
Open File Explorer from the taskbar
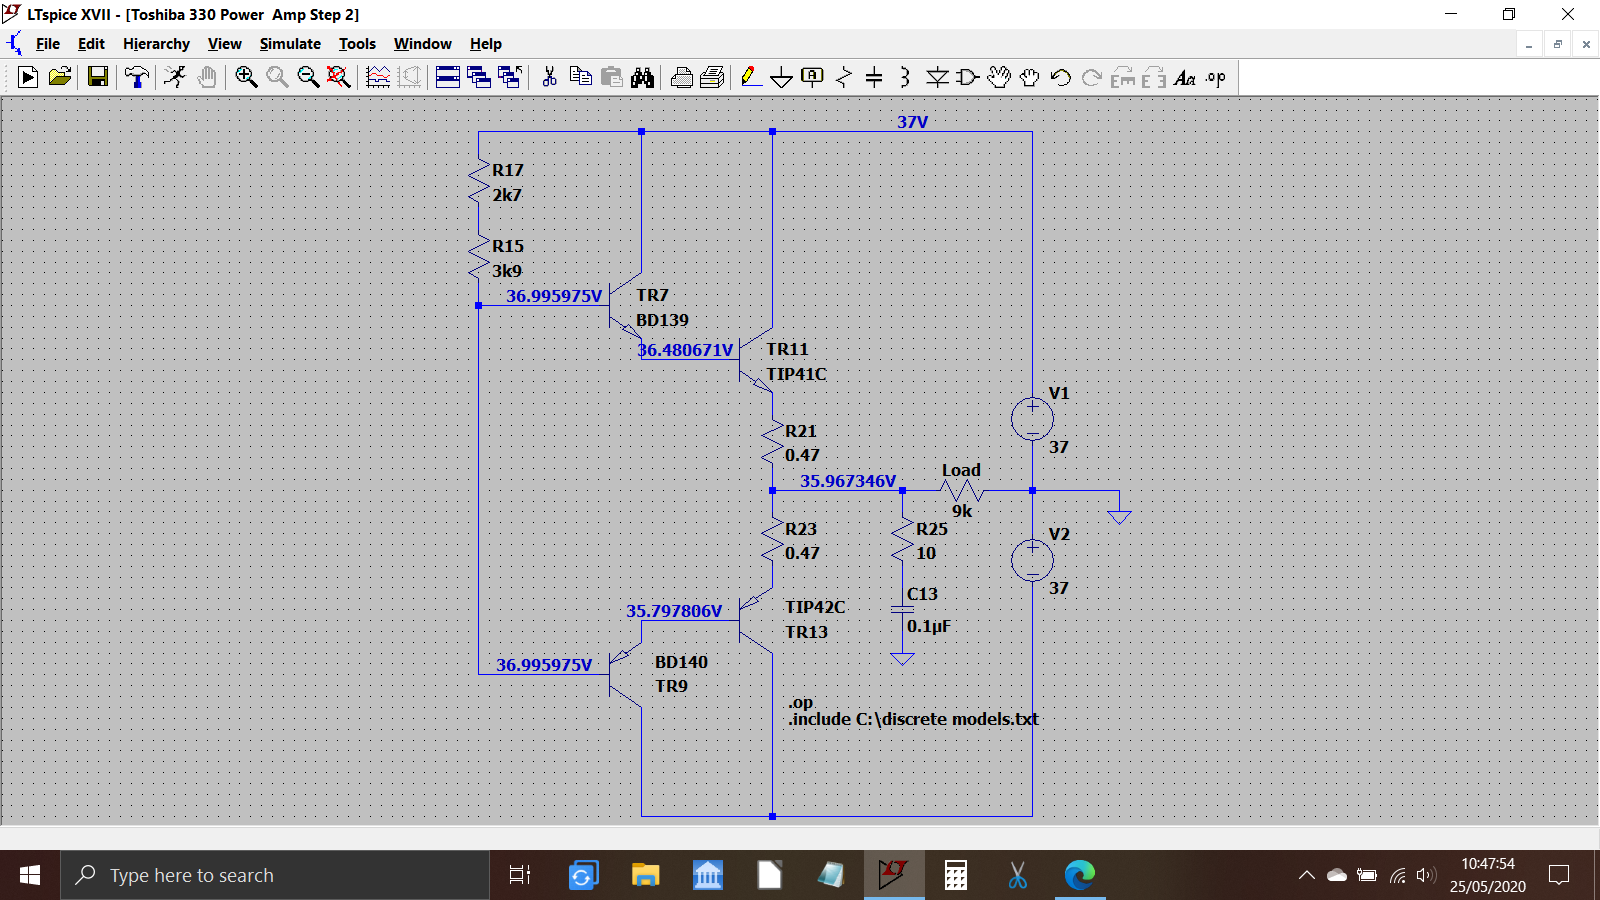coord(645,875)
